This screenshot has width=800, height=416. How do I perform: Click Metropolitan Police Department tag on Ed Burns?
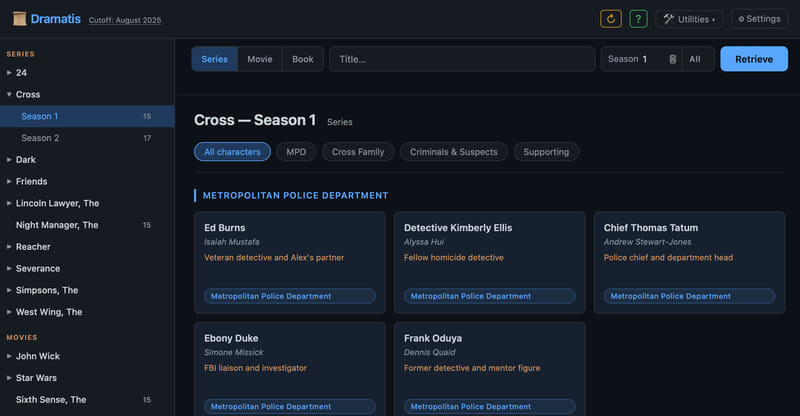290,296
